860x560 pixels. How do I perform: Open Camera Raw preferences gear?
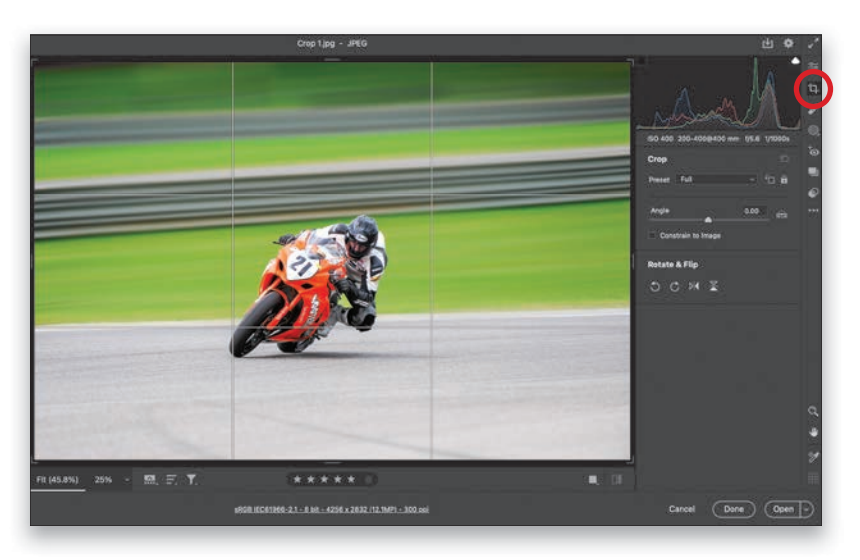tap(788, 44)
